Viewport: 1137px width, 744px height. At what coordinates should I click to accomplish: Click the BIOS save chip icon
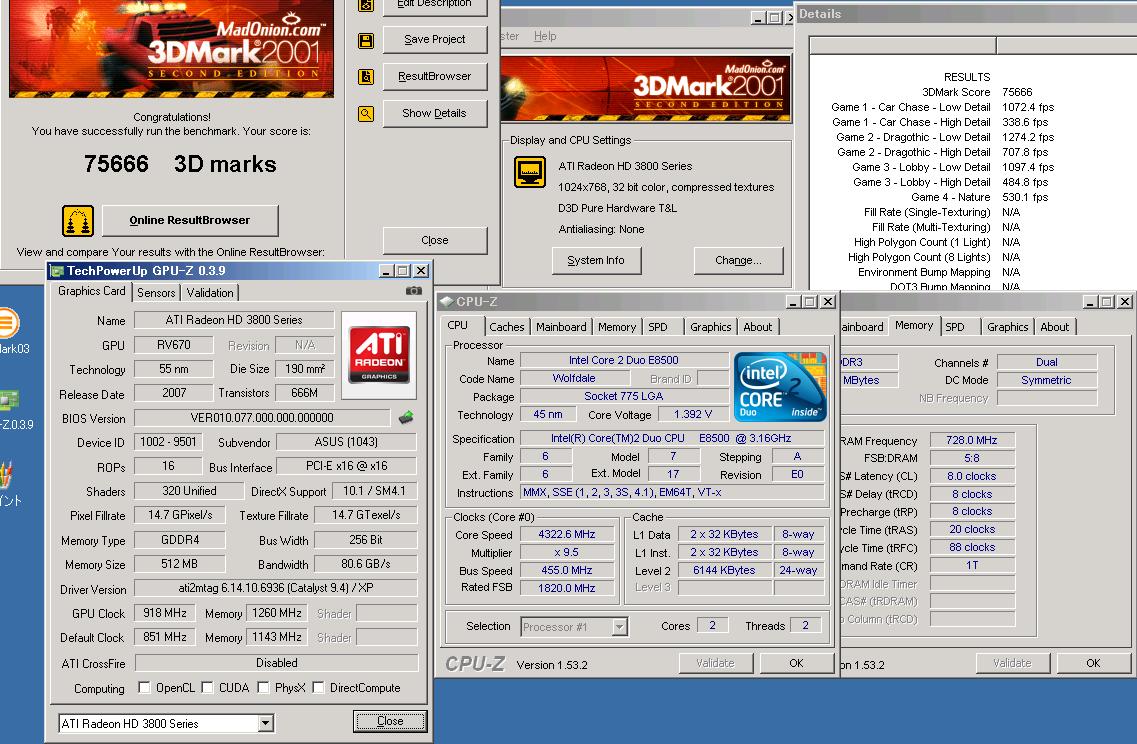click(x=406, y=417)
